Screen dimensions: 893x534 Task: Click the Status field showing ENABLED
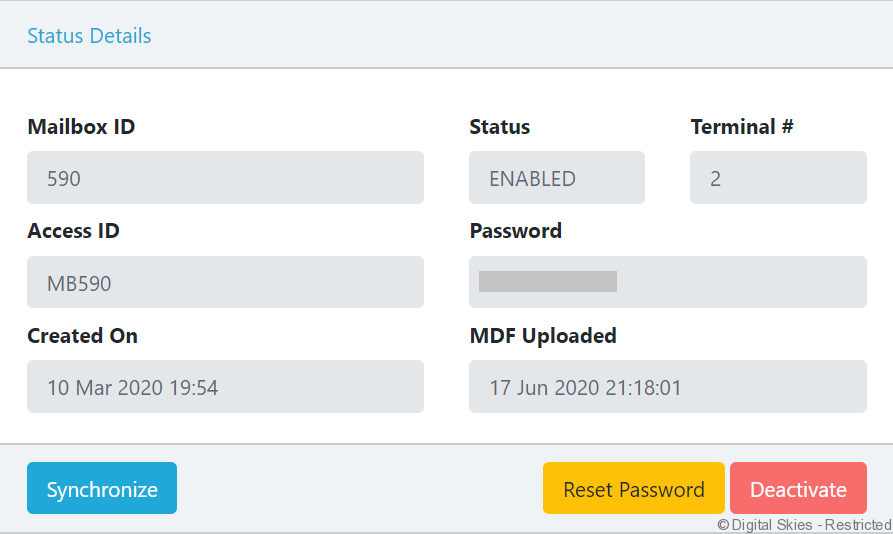coord(556,178)
